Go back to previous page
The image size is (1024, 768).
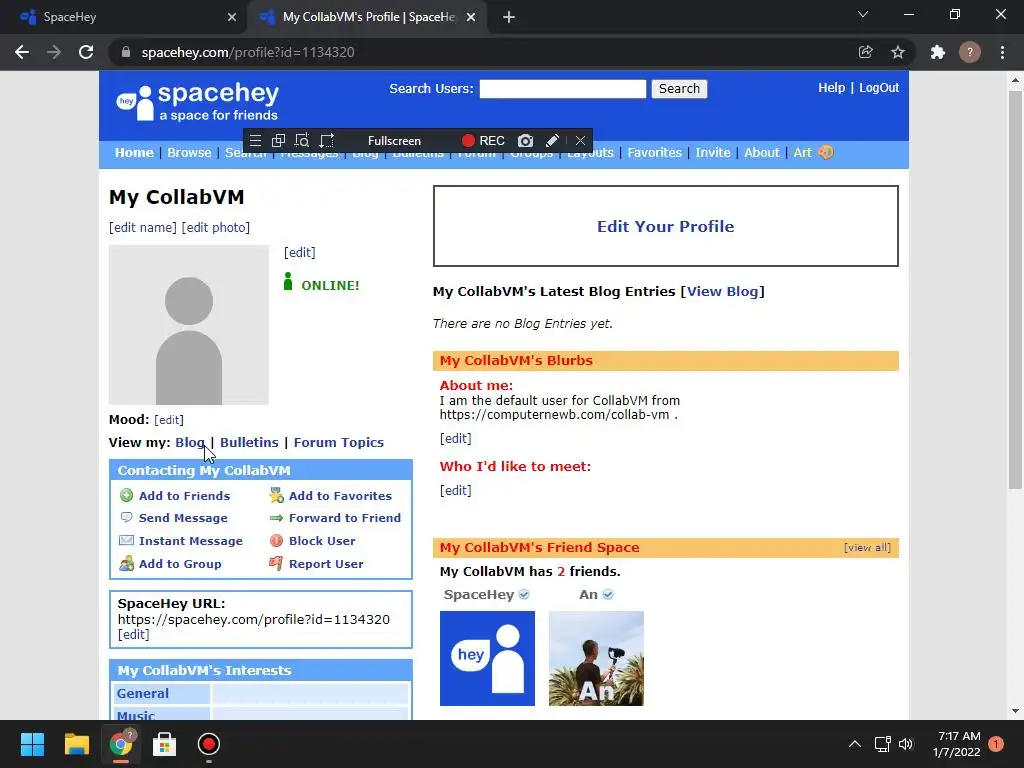tap(22, 52)
